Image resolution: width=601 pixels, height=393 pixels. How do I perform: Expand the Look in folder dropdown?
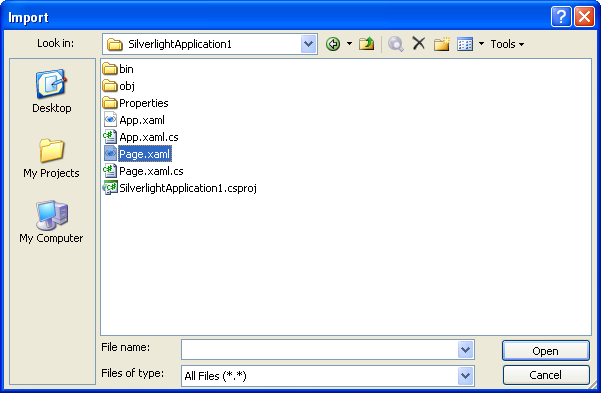pyautogui.click(x=309, y=44)
